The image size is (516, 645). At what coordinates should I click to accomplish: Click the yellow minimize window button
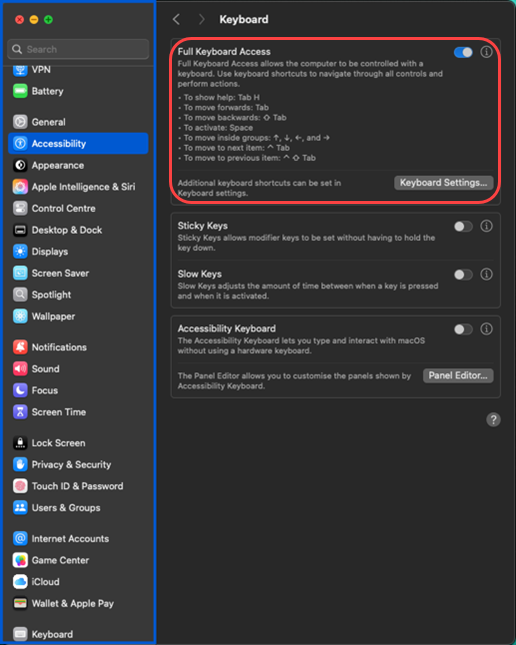coord(34,20)
